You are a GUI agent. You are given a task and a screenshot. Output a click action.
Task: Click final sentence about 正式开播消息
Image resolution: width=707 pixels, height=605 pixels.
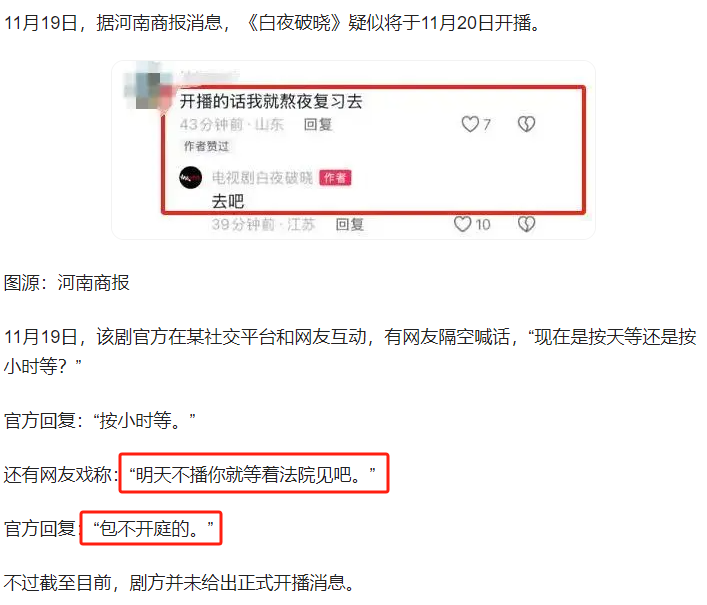tap(179, 582)
